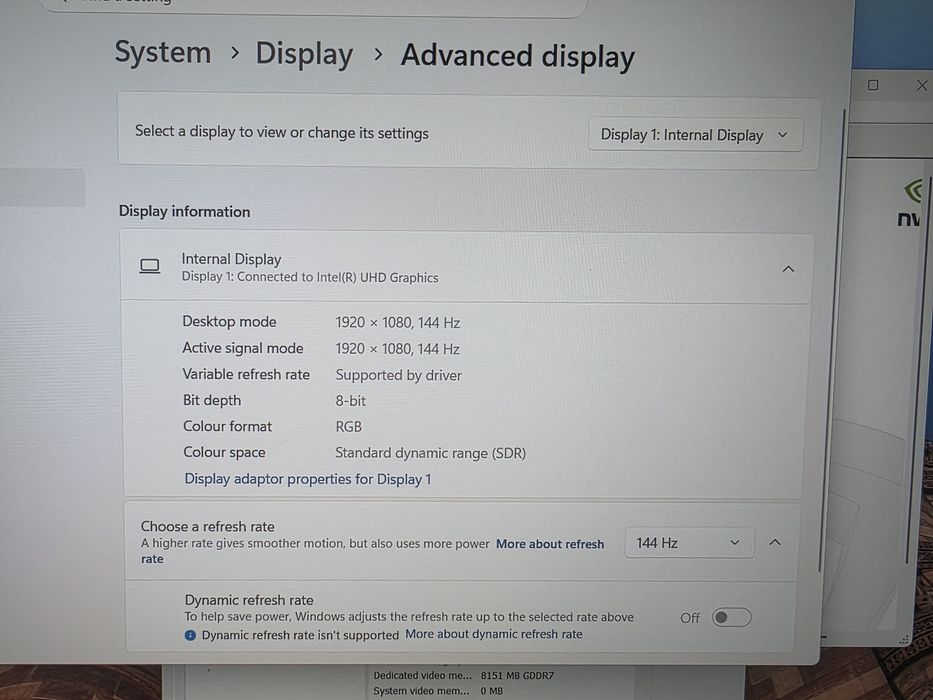Image resolution: width=933 pixels, height=700 pixels.
Task: Open the Display 1: Internal Display dropdown
Action: [695, 135]
